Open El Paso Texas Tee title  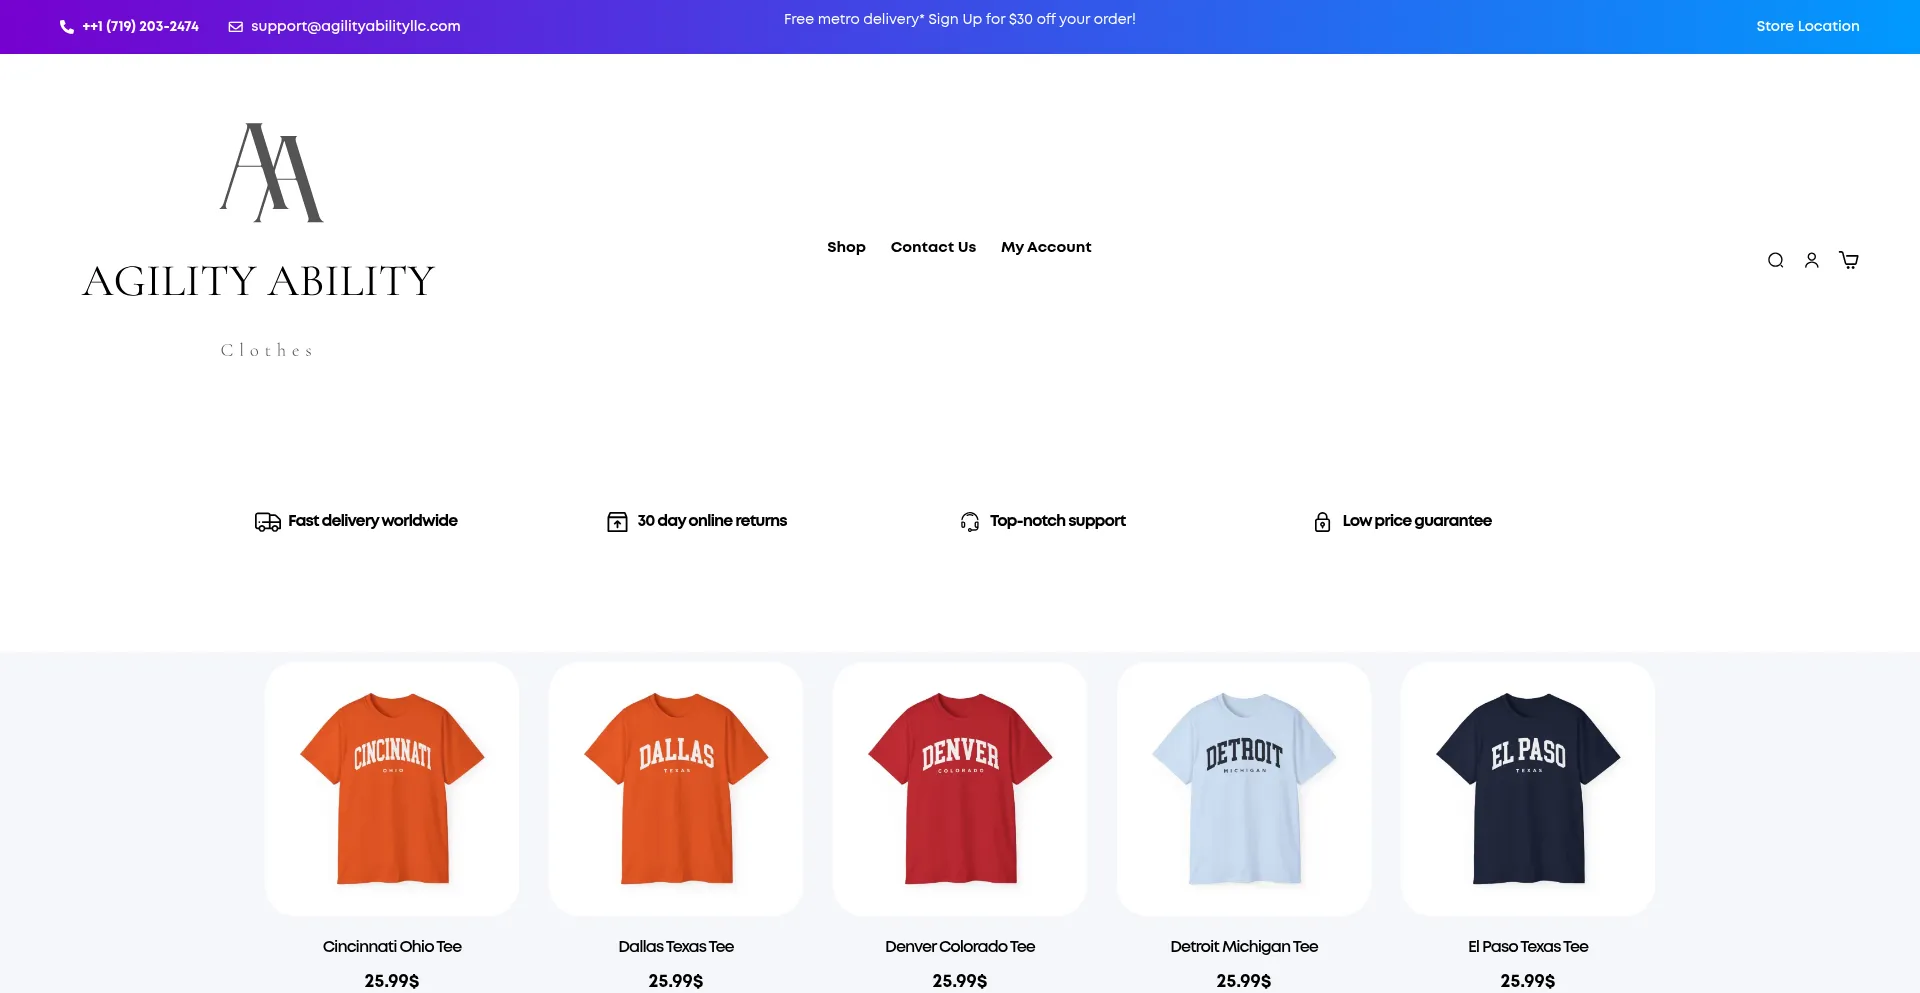1528,946
